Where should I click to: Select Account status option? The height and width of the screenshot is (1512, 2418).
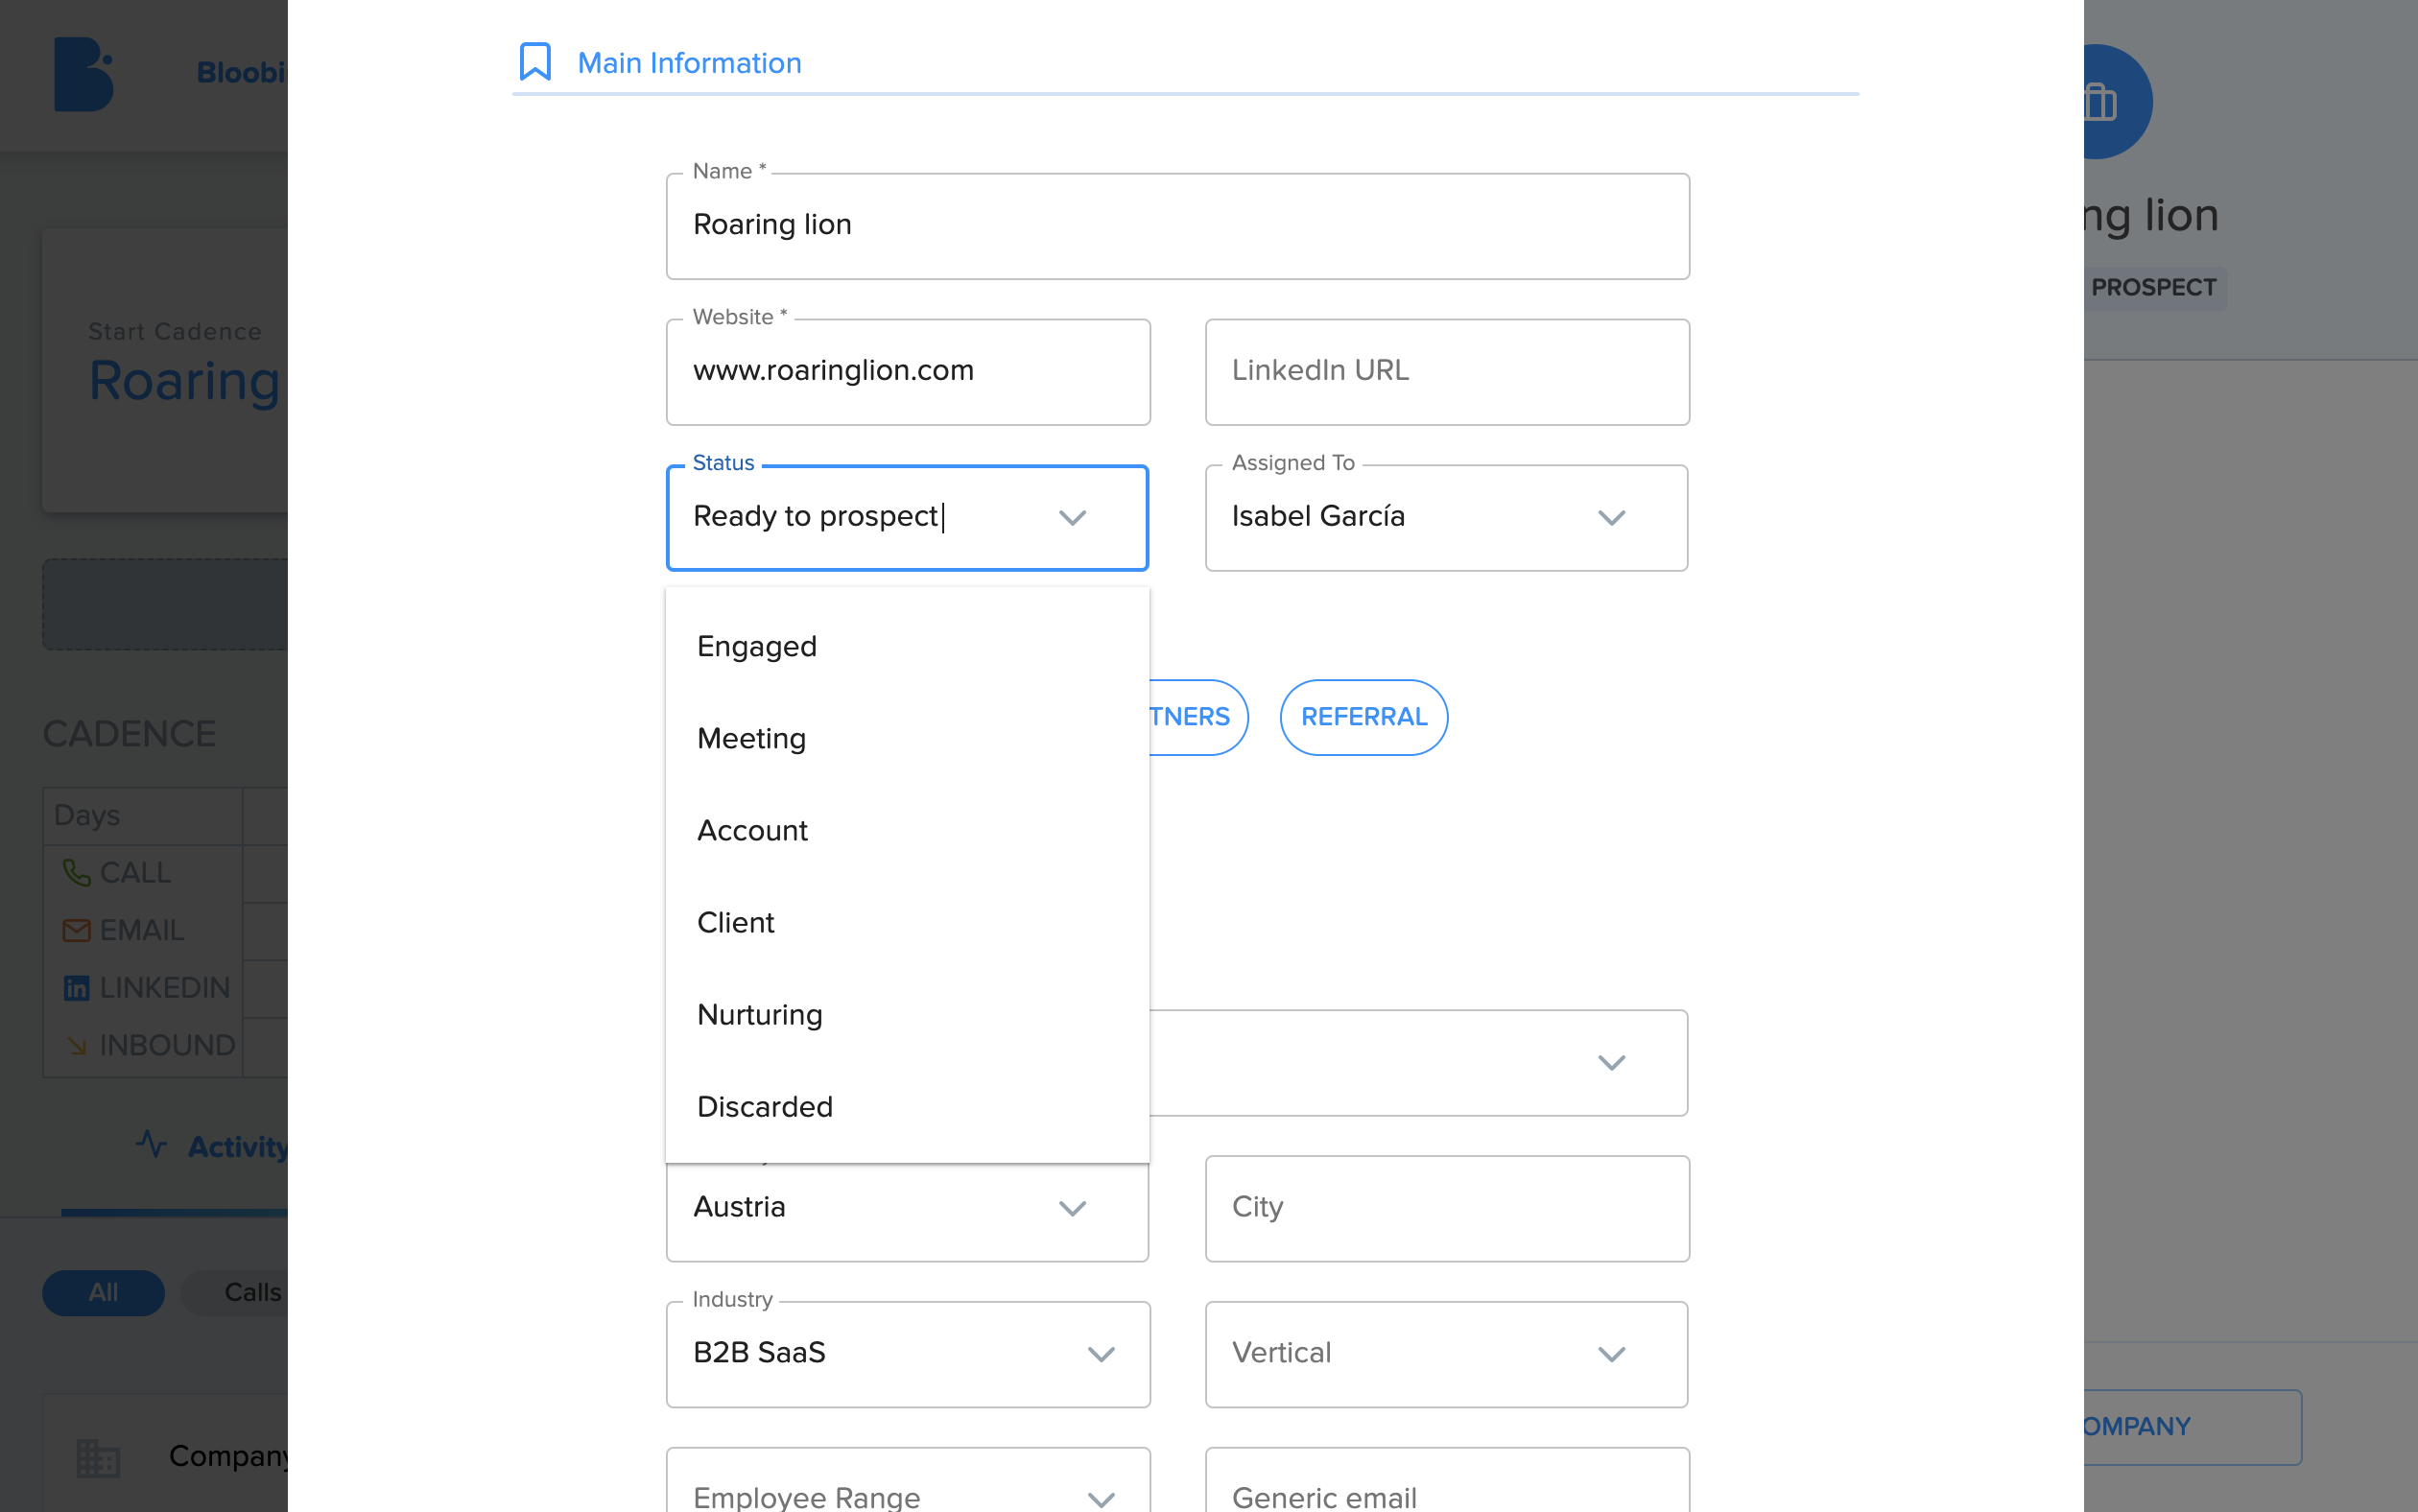coord(907,830)
